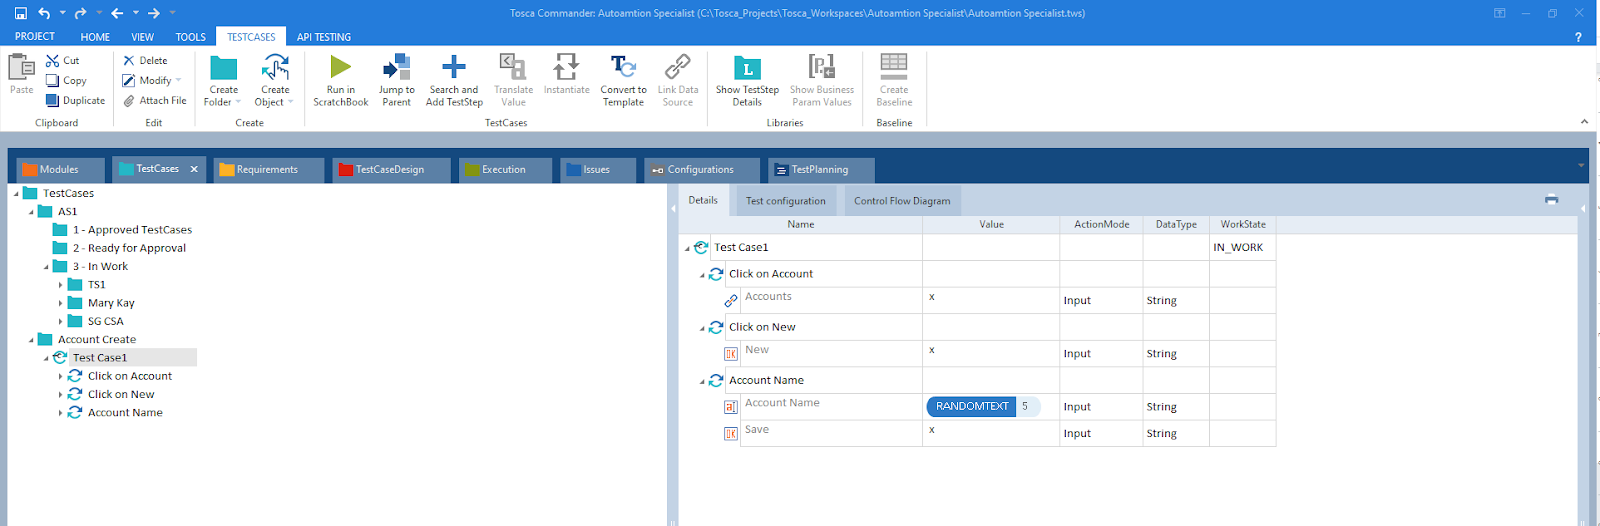This screenshot has width=1600, height=526.
Task: Switch to the API TESTING ribbon tab
Action: (x=324, y=37)
